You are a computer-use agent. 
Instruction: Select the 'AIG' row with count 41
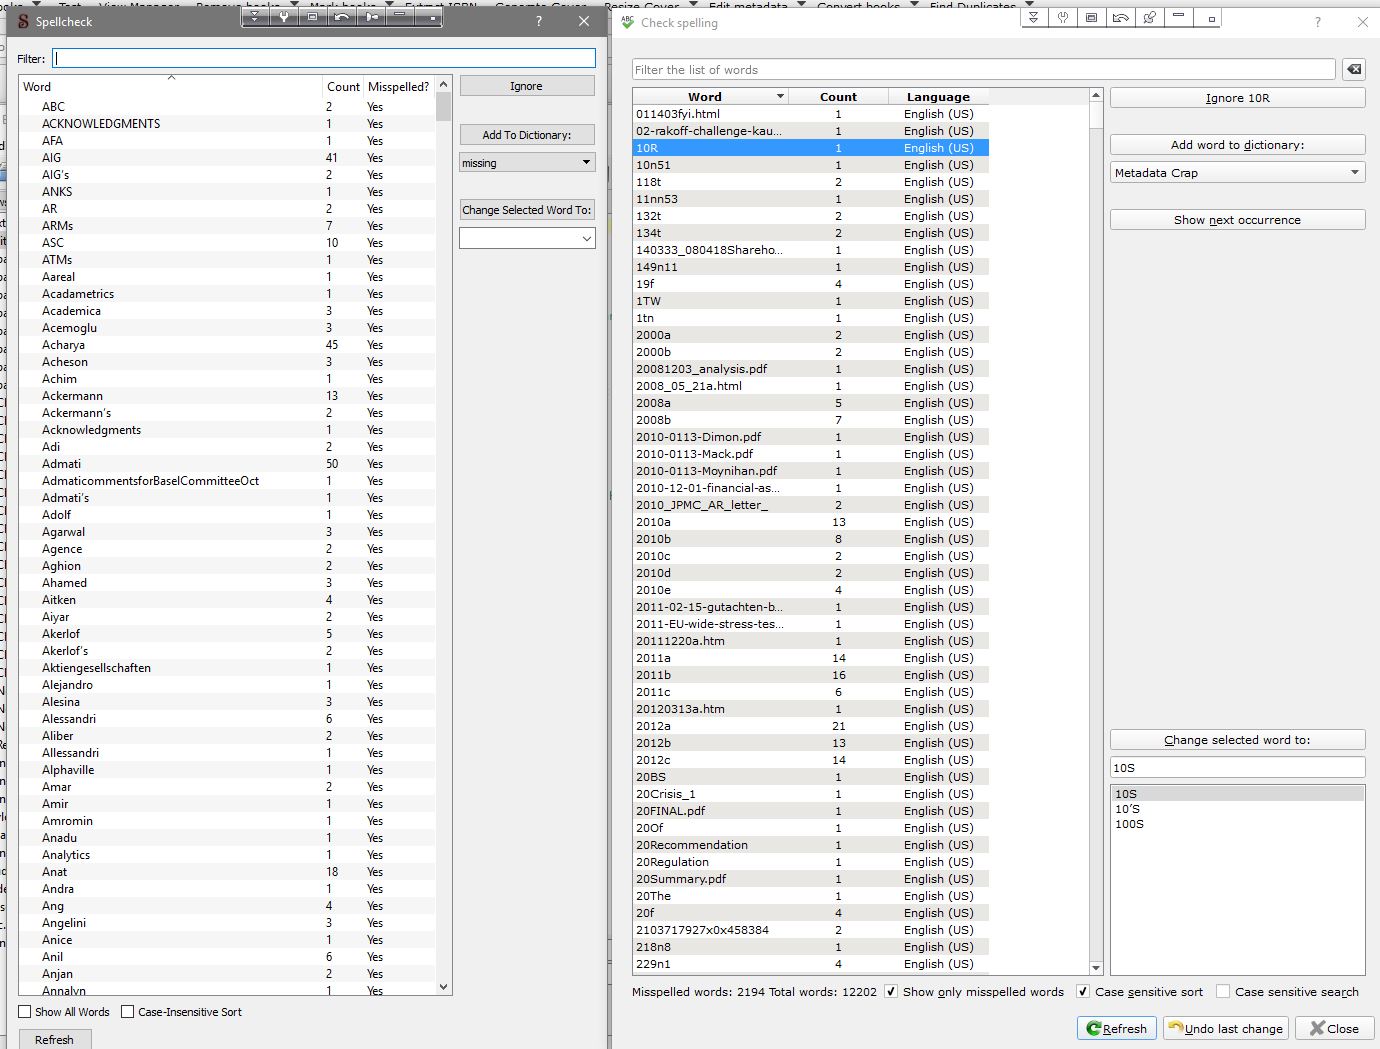(x=227, y=158)
